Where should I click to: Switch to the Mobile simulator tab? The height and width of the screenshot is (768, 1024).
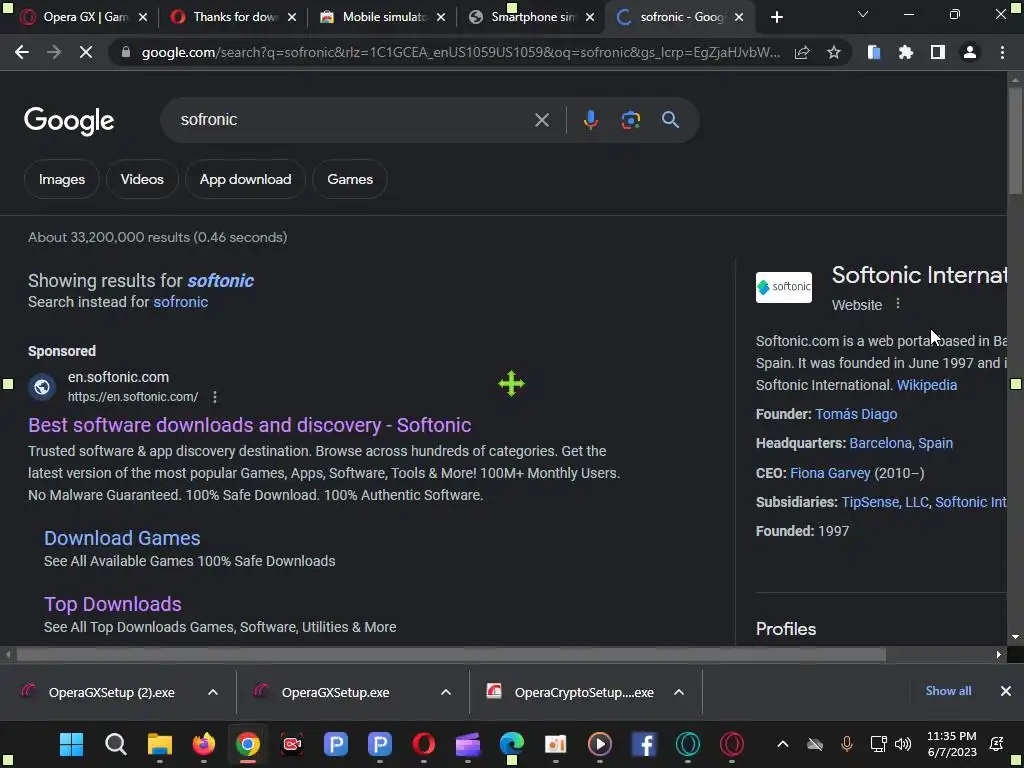click(381, 18)
